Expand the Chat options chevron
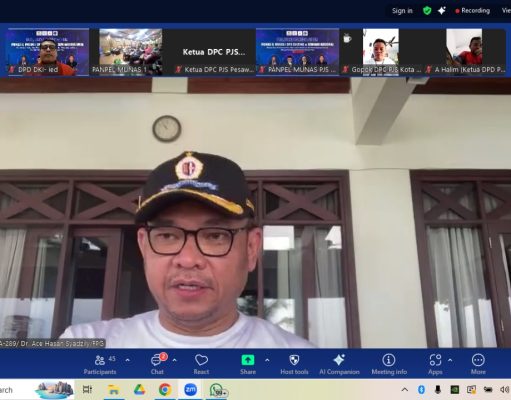The height and width of the screenshot is (400, 511). tap(174, 360)
